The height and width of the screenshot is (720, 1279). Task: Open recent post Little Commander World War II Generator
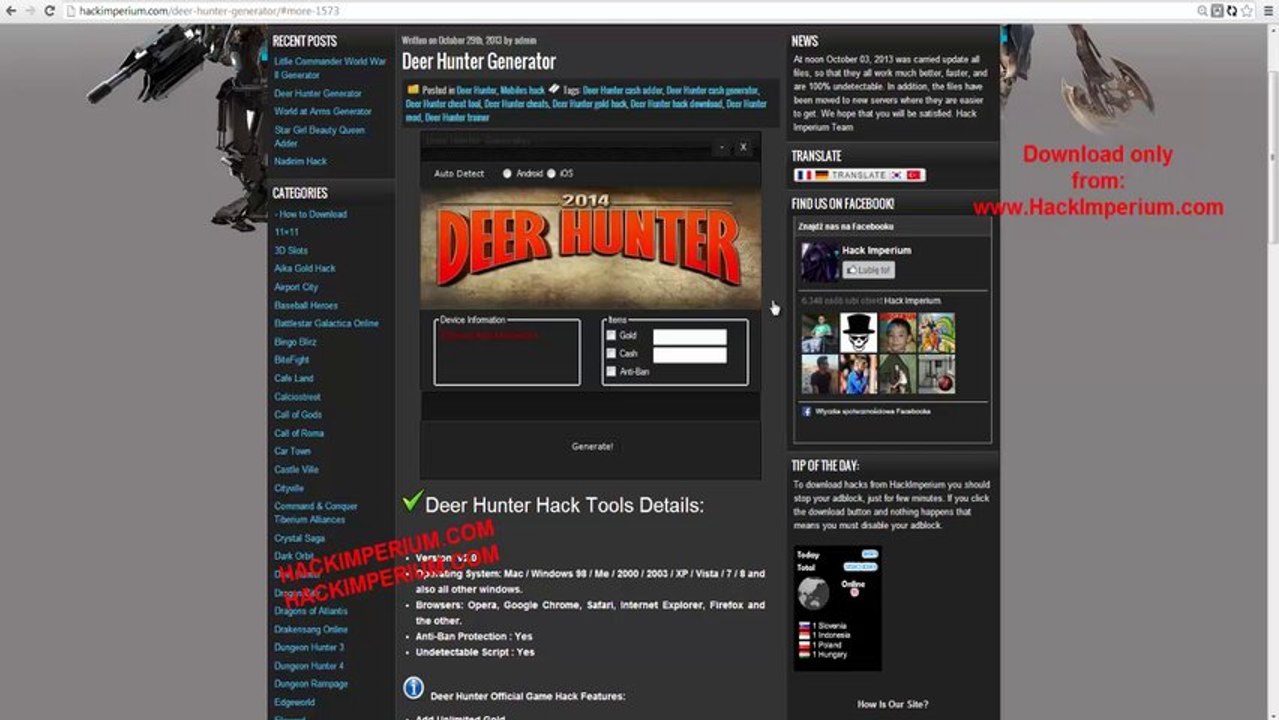(x=330, y=68)
